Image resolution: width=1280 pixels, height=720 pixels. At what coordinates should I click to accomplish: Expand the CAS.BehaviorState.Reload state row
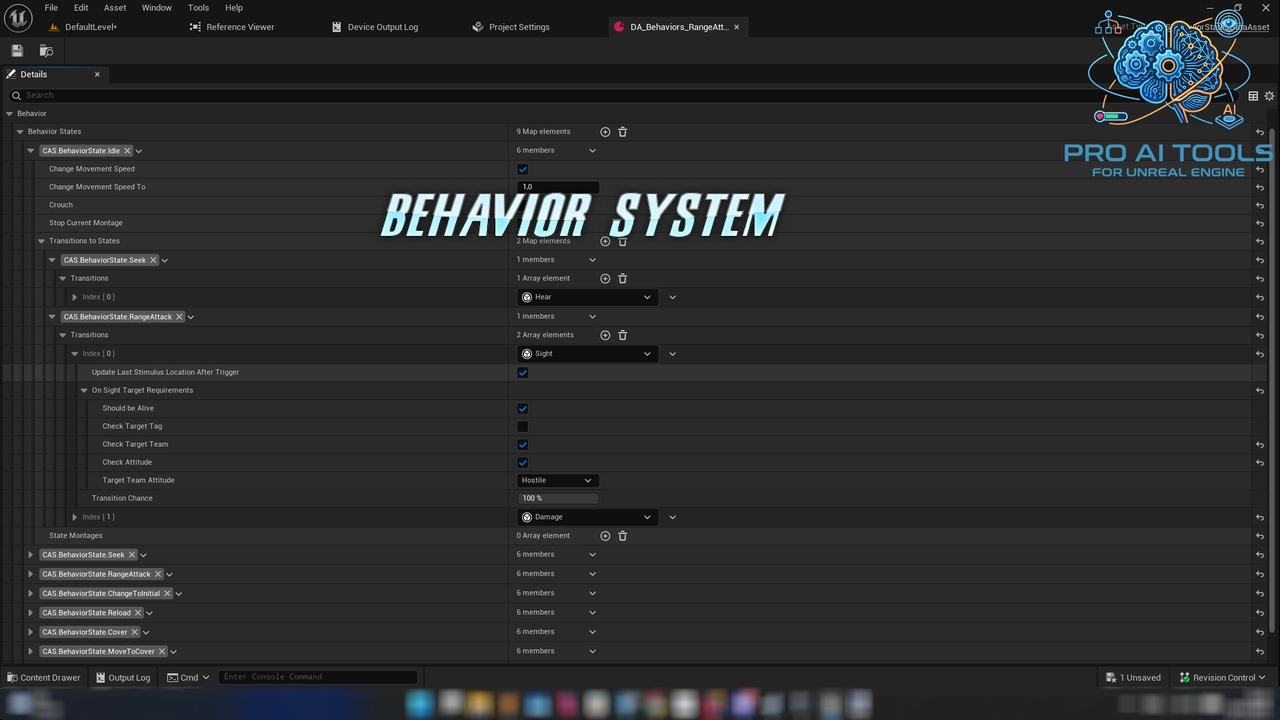pos(30,613)
